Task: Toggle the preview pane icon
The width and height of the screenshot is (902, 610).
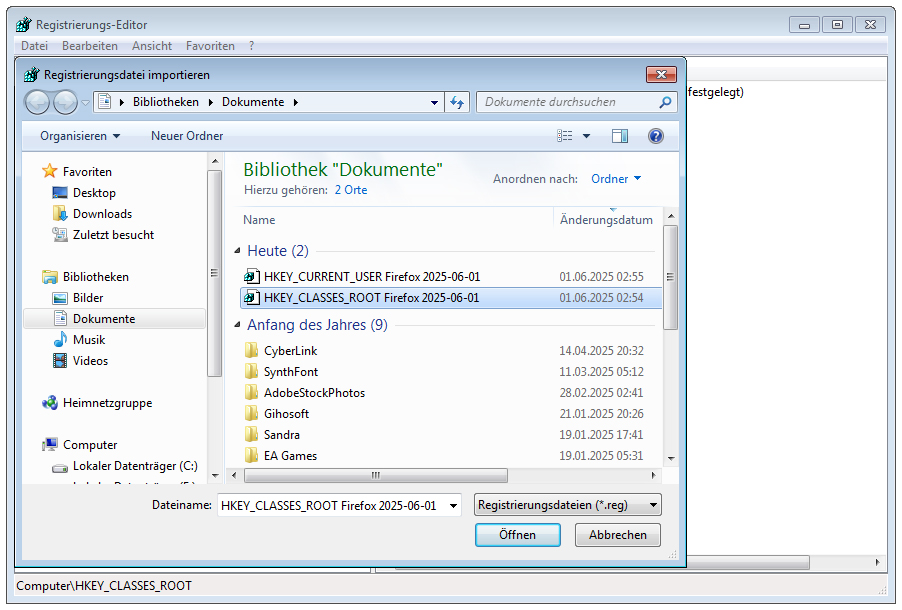Action: (x=620, y=136)
